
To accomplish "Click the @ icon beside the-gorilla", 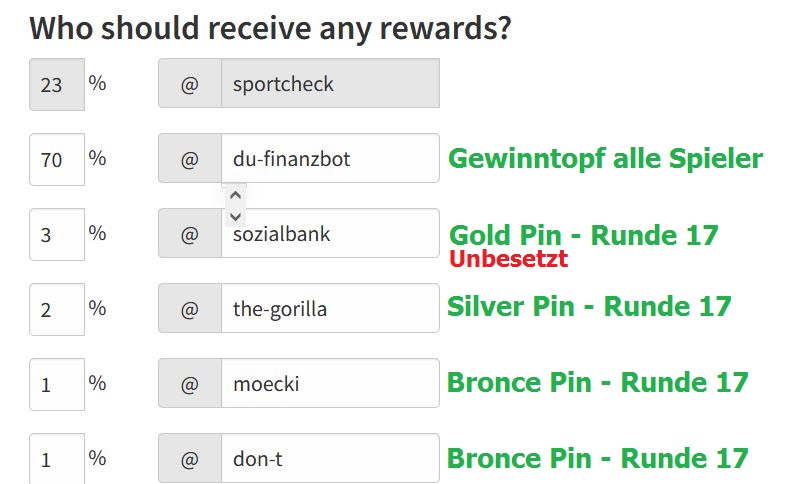I will click(190, 308).
